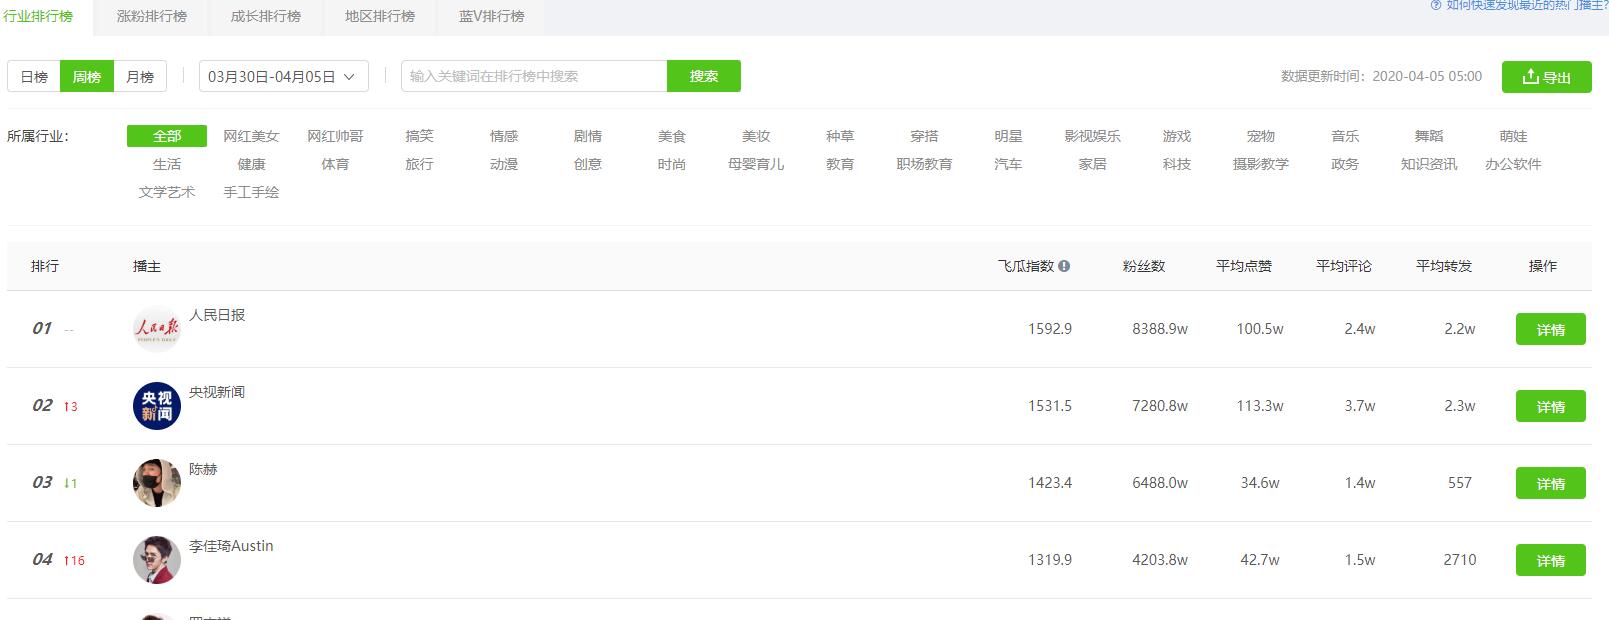Switch to the 蓝V排行榜 tab
The image size is (1609, 620).
pos(492,16)
